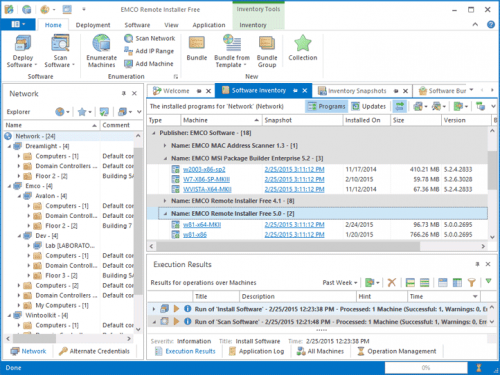Select the Lab [LABORATO... tree item
Image resolution: width=500 pixels, height=375 pixels.
(x=70, y=246)
